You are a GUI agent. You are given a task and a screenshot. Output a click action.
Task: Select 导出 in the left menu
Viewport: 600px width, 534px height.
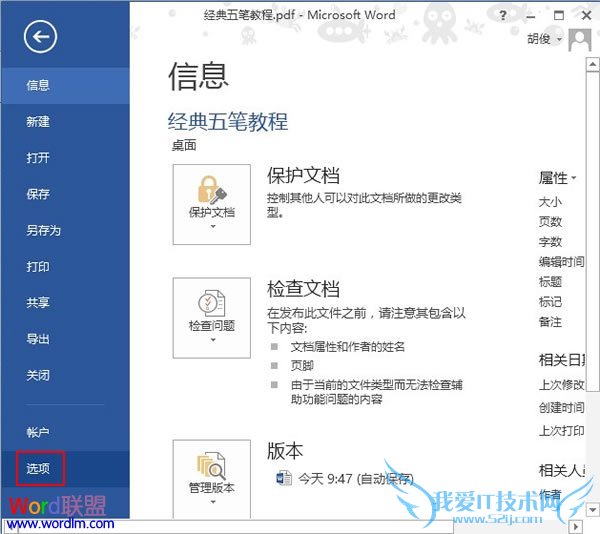coord(65,339)
